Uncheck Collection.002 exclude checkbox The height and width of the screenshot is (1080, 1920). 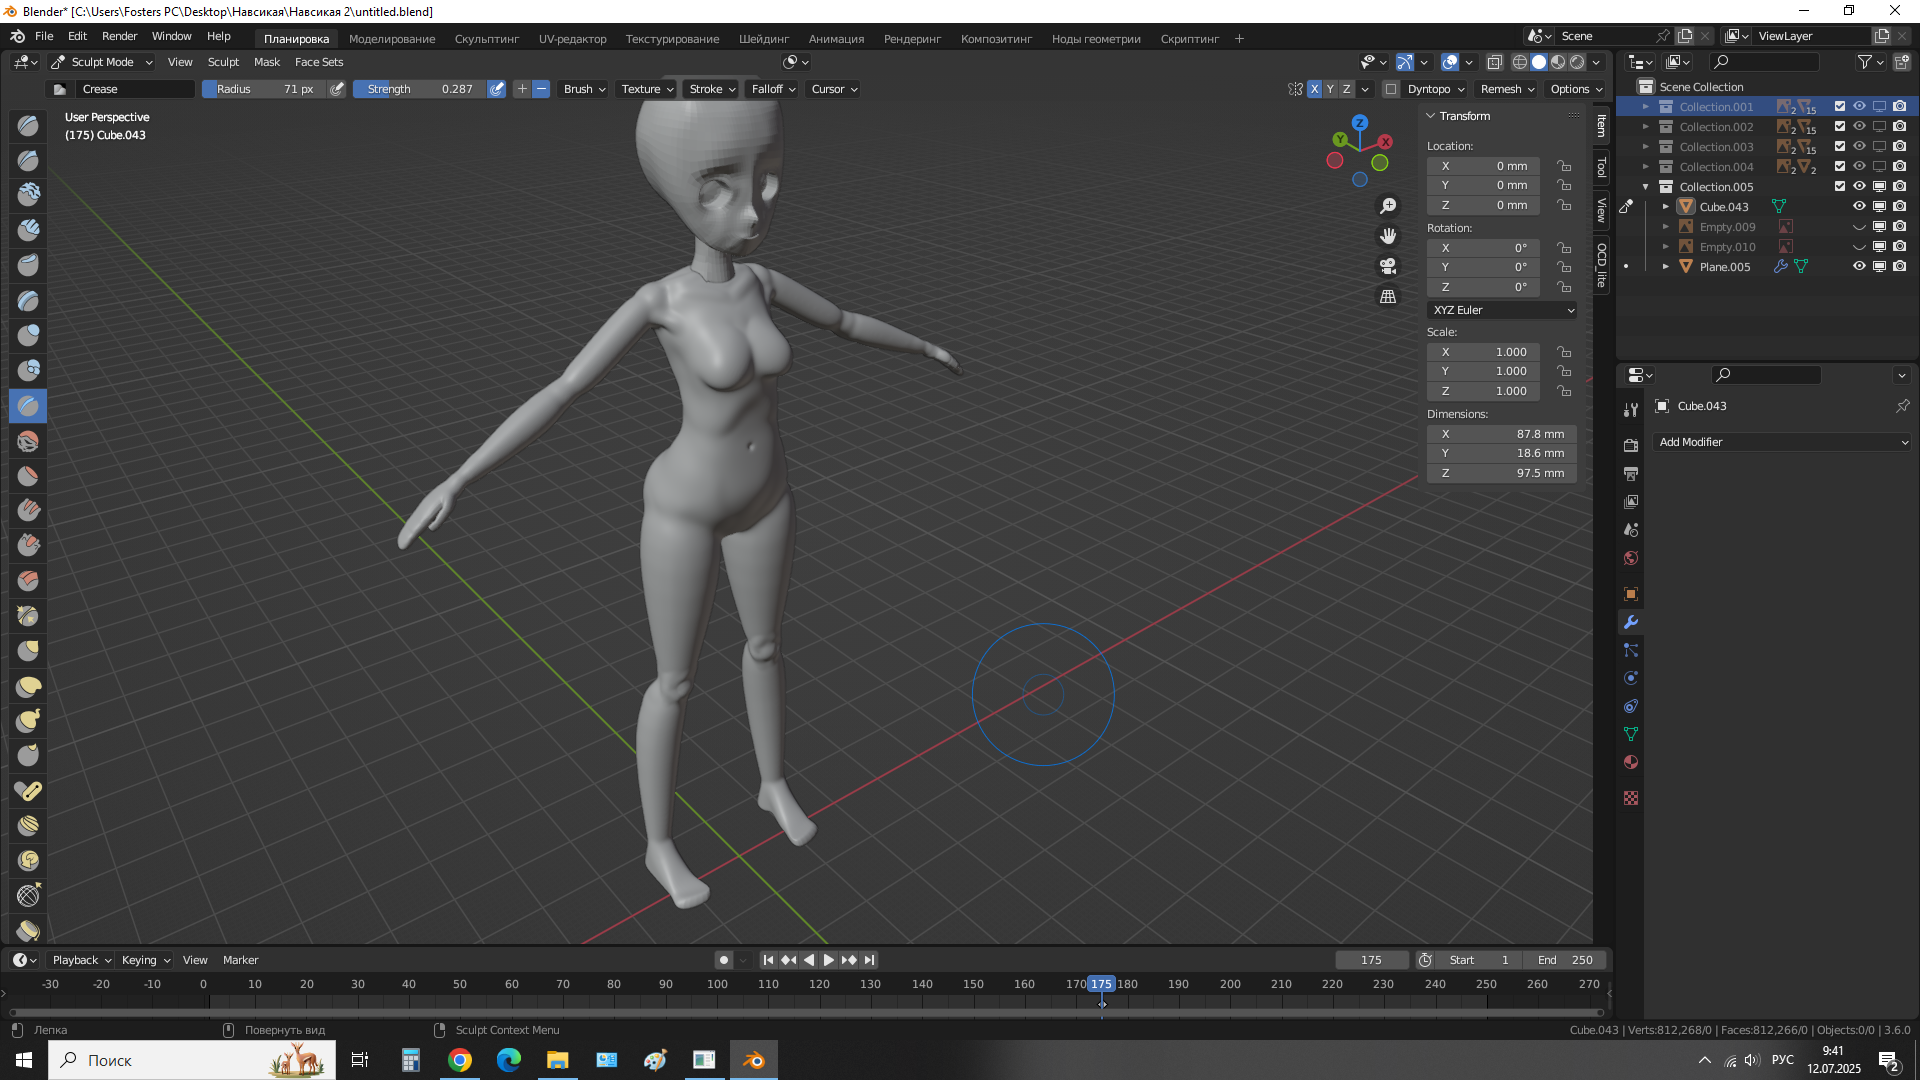[x=1839, y=127]
